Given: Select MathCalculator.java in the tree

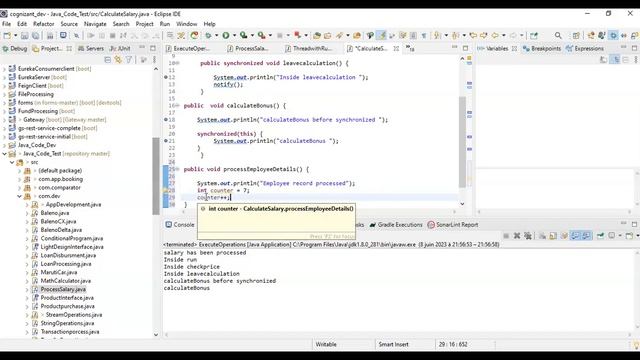Looking at the screenshot, I should (x=65, y=281).
